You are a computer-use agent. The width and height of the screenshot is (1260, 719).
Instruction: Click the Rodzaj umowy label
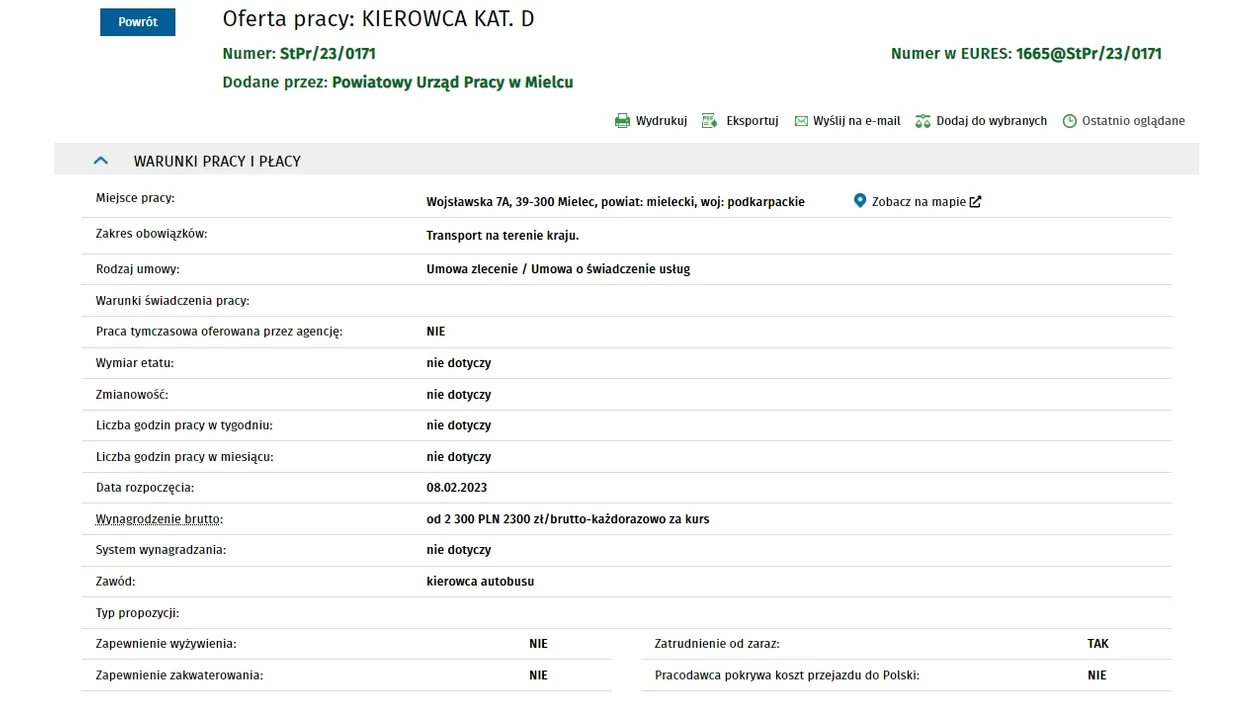[x=138, y=269]
